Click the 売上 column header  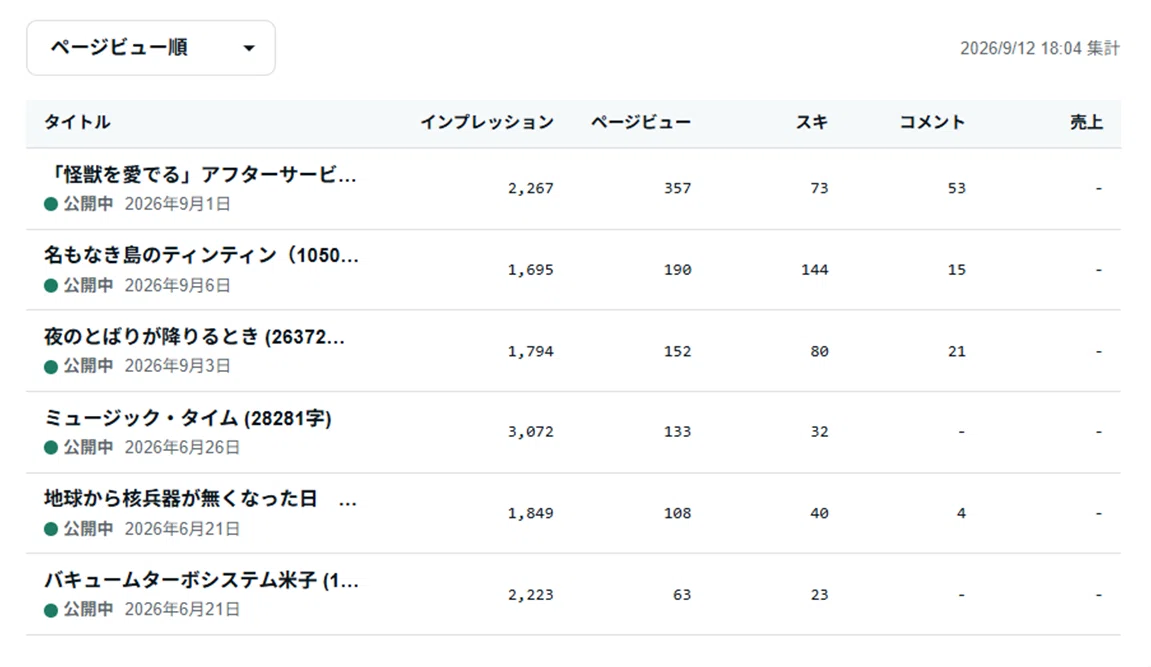point(1086,123)
